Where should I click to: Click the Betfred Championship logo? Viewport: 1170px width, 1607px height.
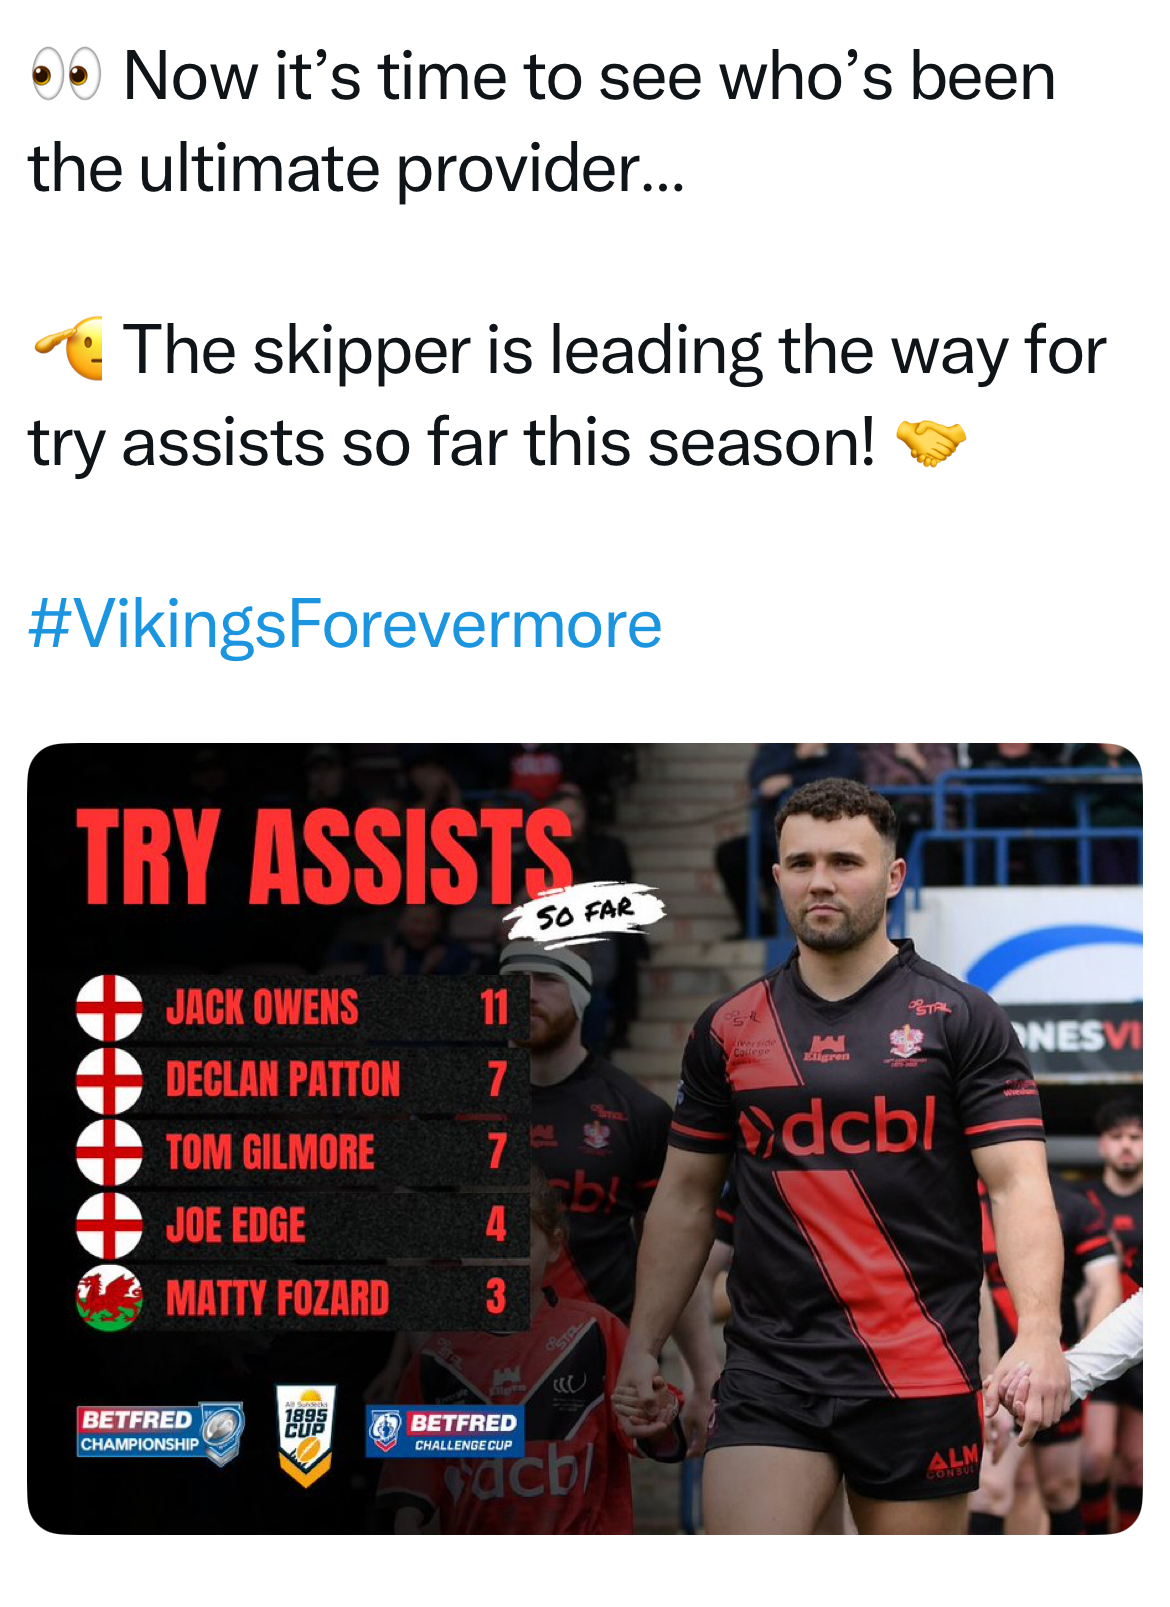(x=161, y=1432)
